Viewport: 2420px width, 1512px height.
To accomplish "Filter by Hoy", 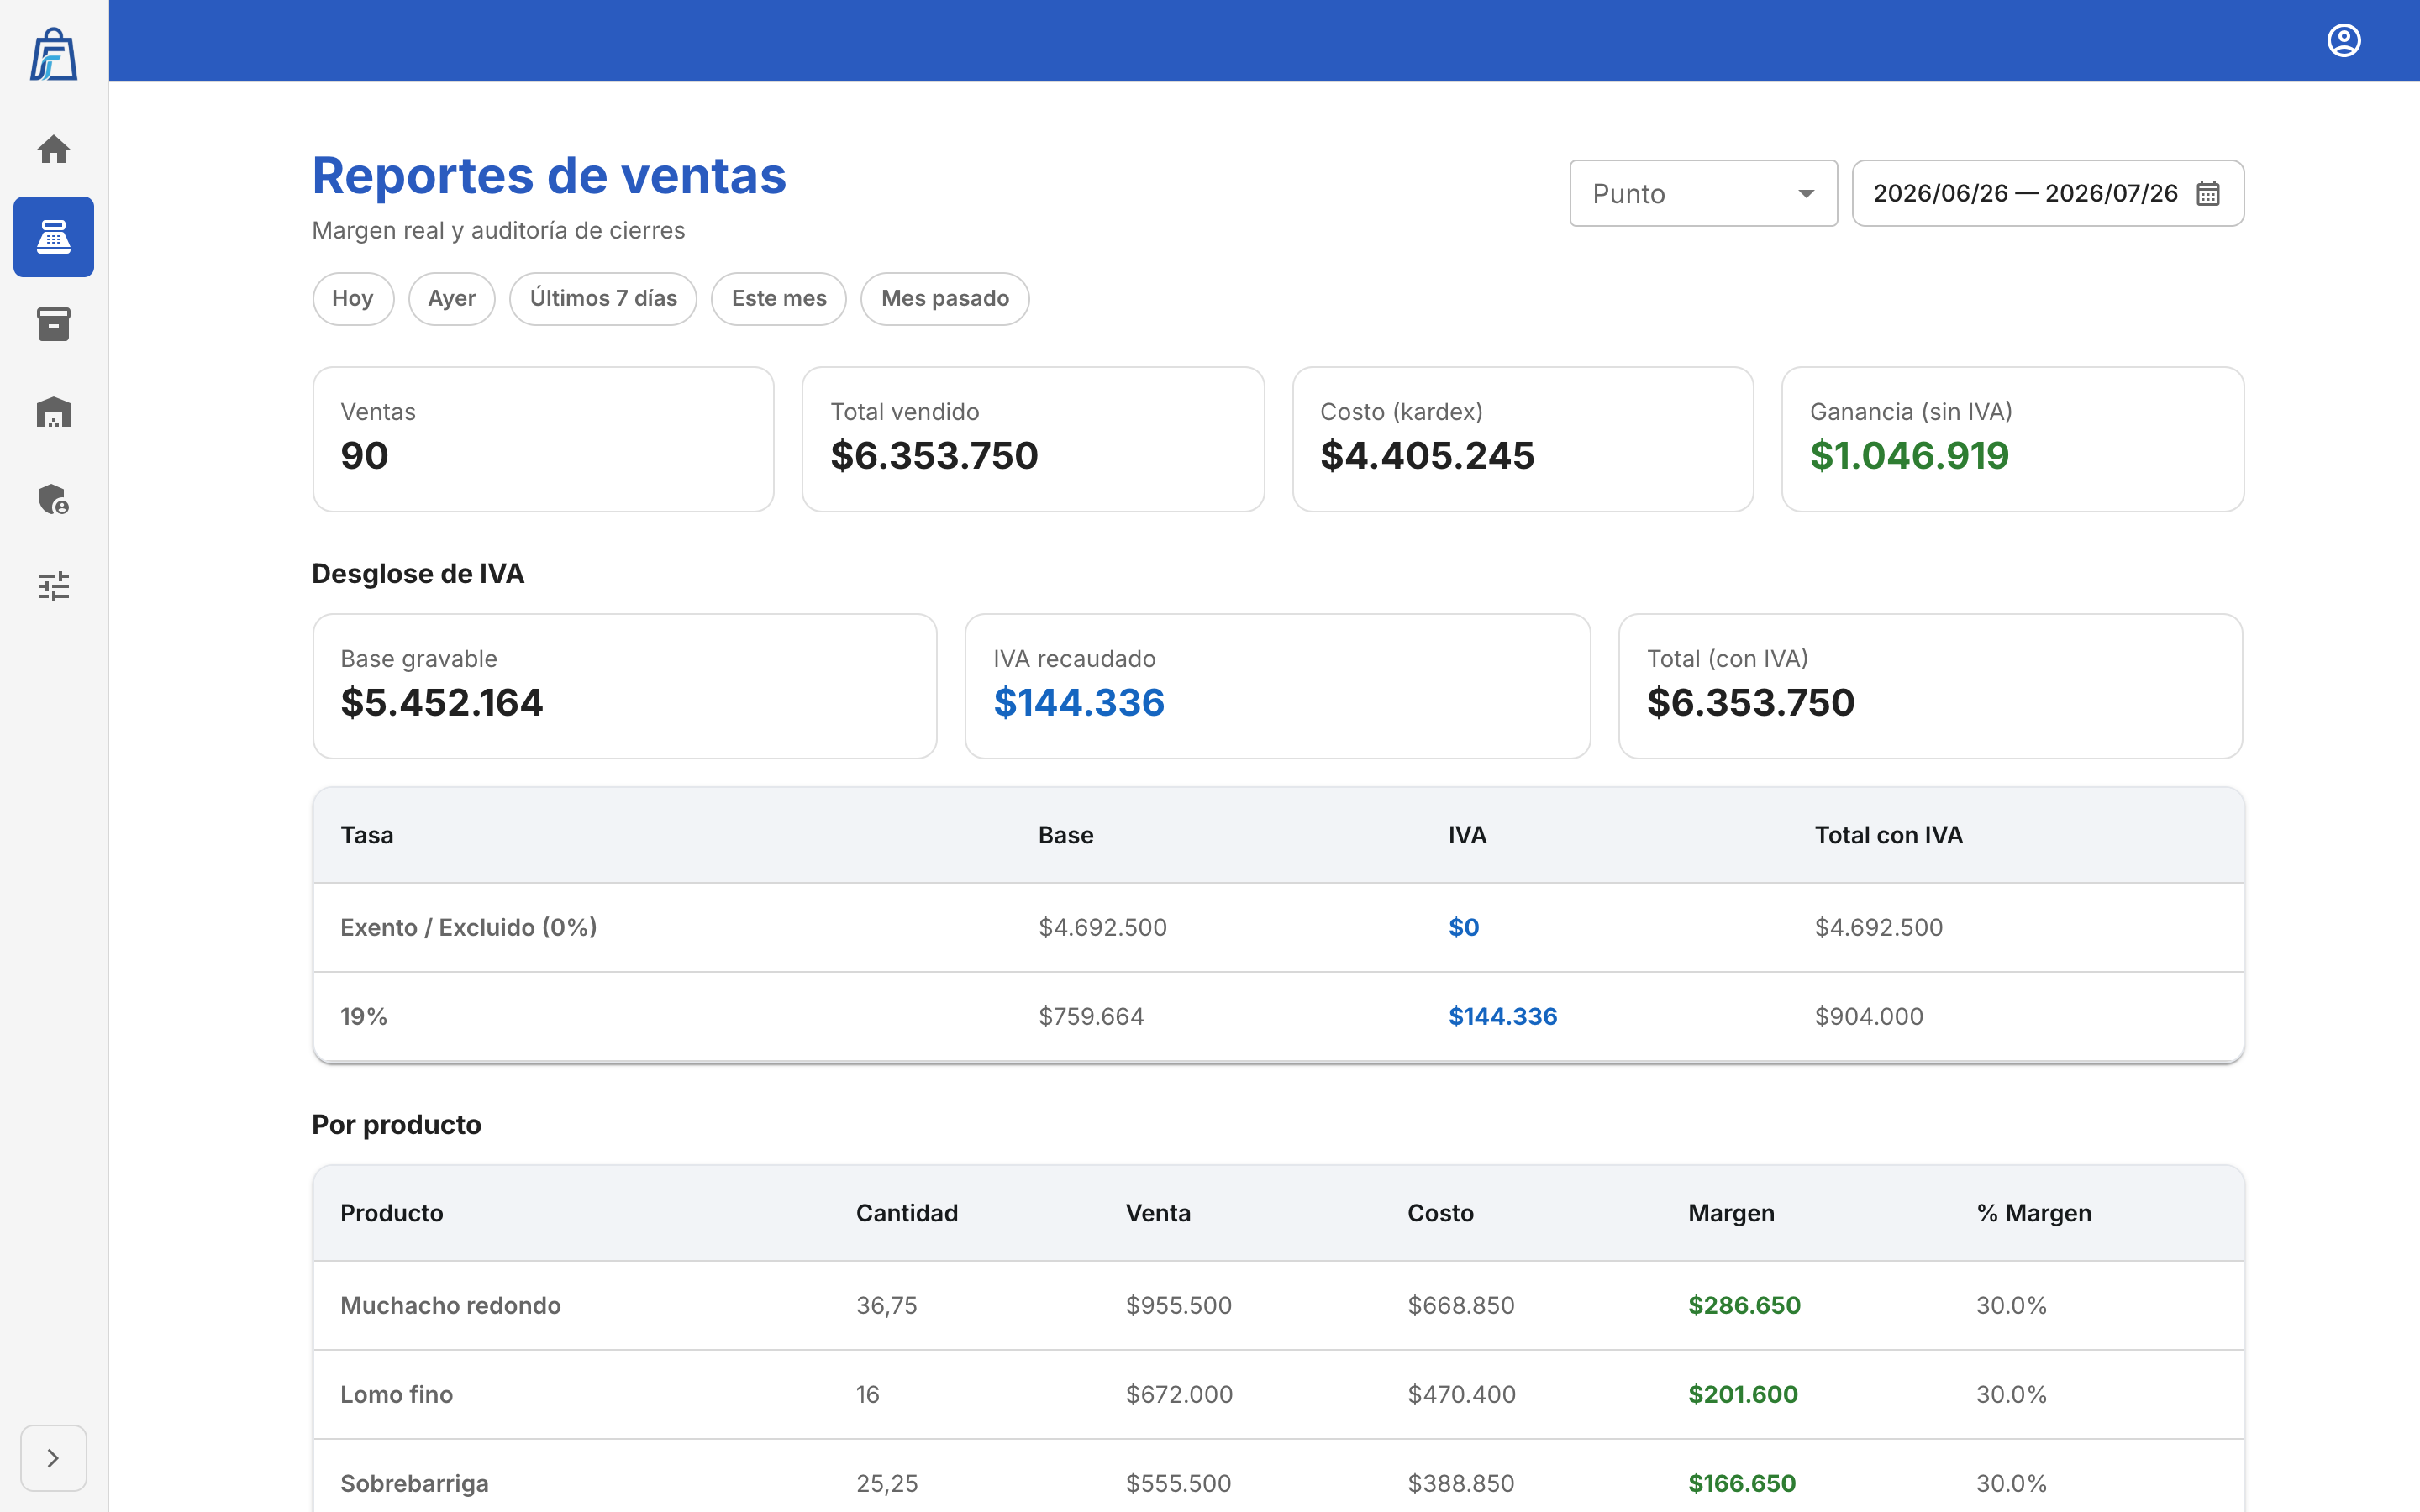I will (x=353, y=298).
